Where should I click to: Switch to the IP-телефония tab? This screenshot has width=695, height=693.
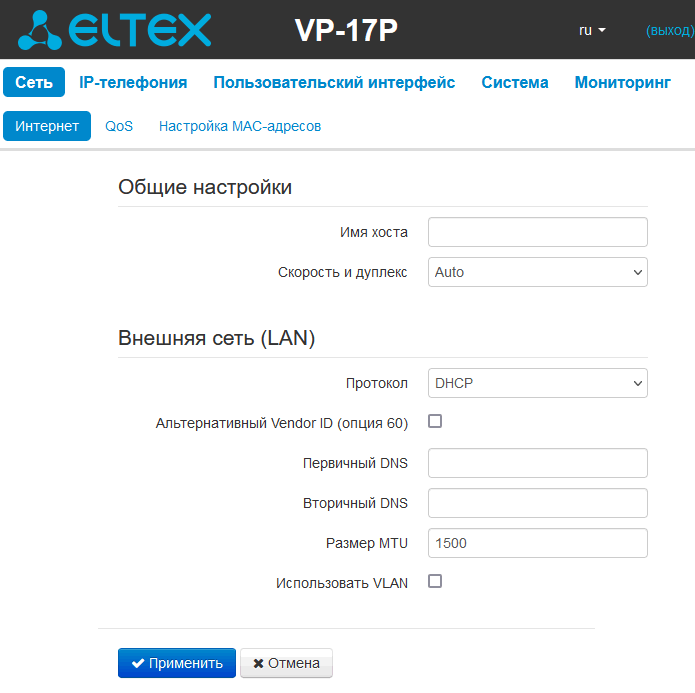click(133, 82)
